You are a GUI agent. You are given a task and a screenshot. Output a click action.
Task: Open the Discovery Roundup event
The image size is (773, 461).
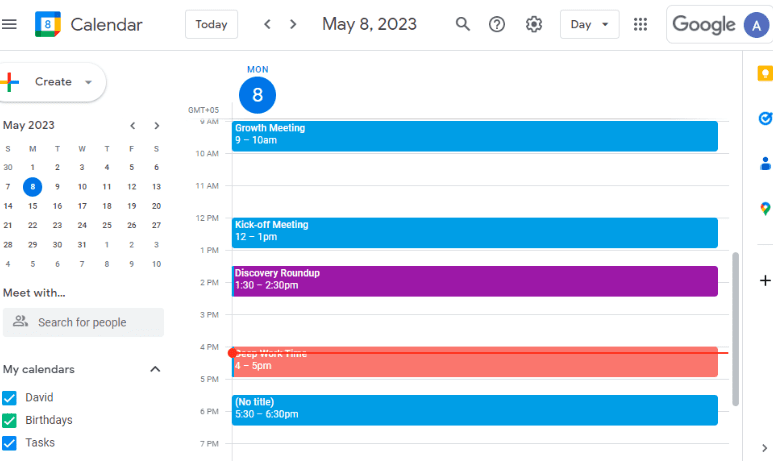[x=475, y=281]
